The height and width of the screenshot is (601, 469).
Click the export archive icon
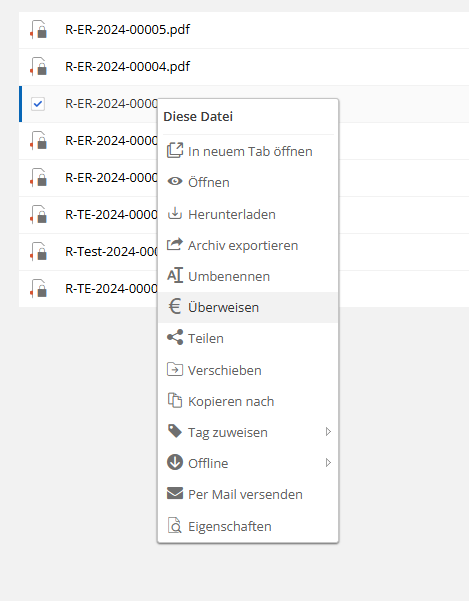coord(175,244)
